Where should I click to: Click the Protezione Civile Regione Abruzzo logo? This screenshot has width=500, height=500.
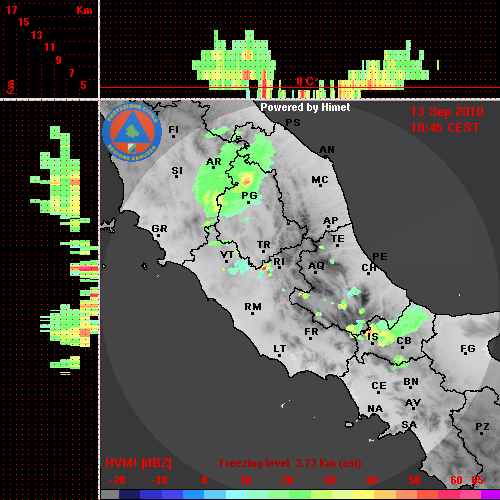132,132
